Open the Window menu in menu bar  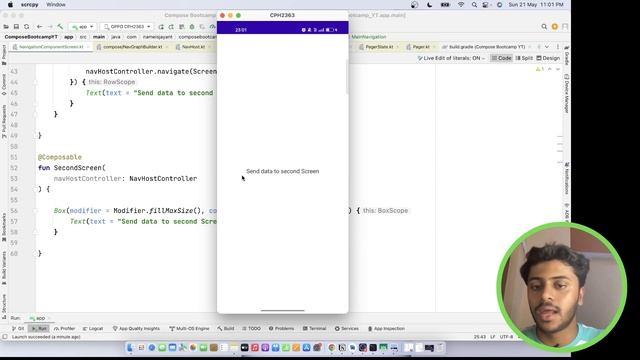point(56,4)
